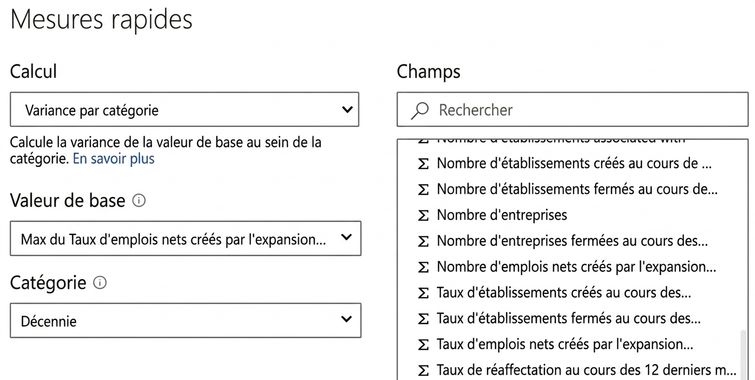Expand the Valeur de base dropdown arrow
This screenshot has height=380, width=755.
[x=346, y=237]
